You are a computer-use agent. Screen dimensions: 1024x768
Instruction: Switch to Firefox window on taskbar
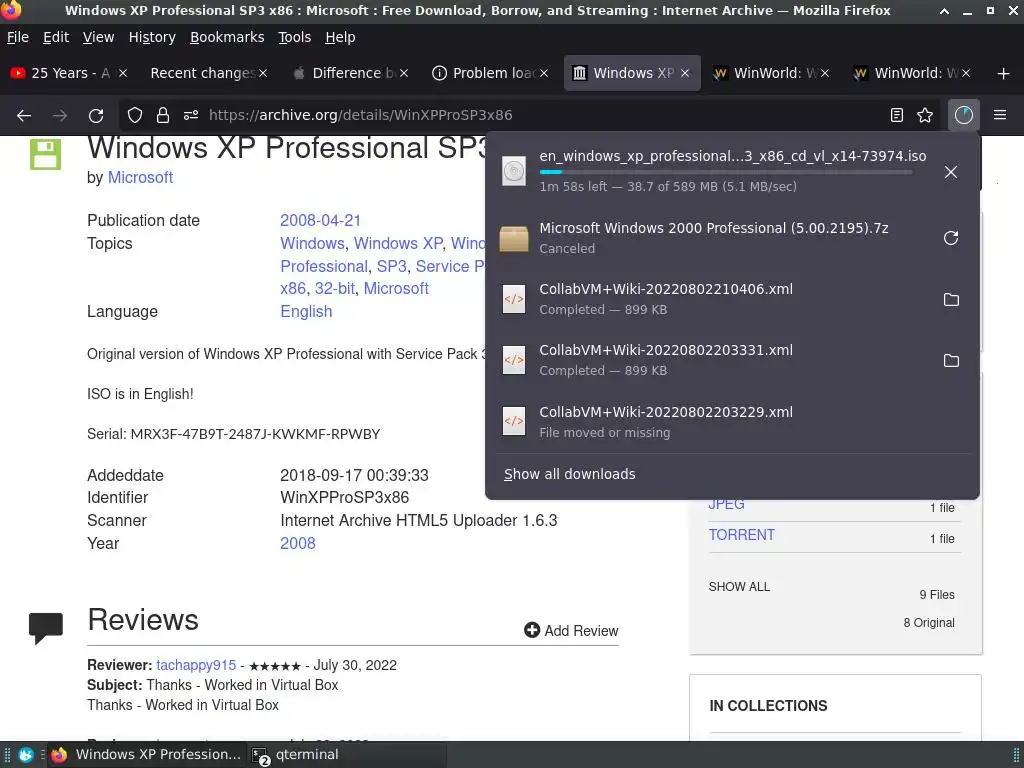(147, 755)
